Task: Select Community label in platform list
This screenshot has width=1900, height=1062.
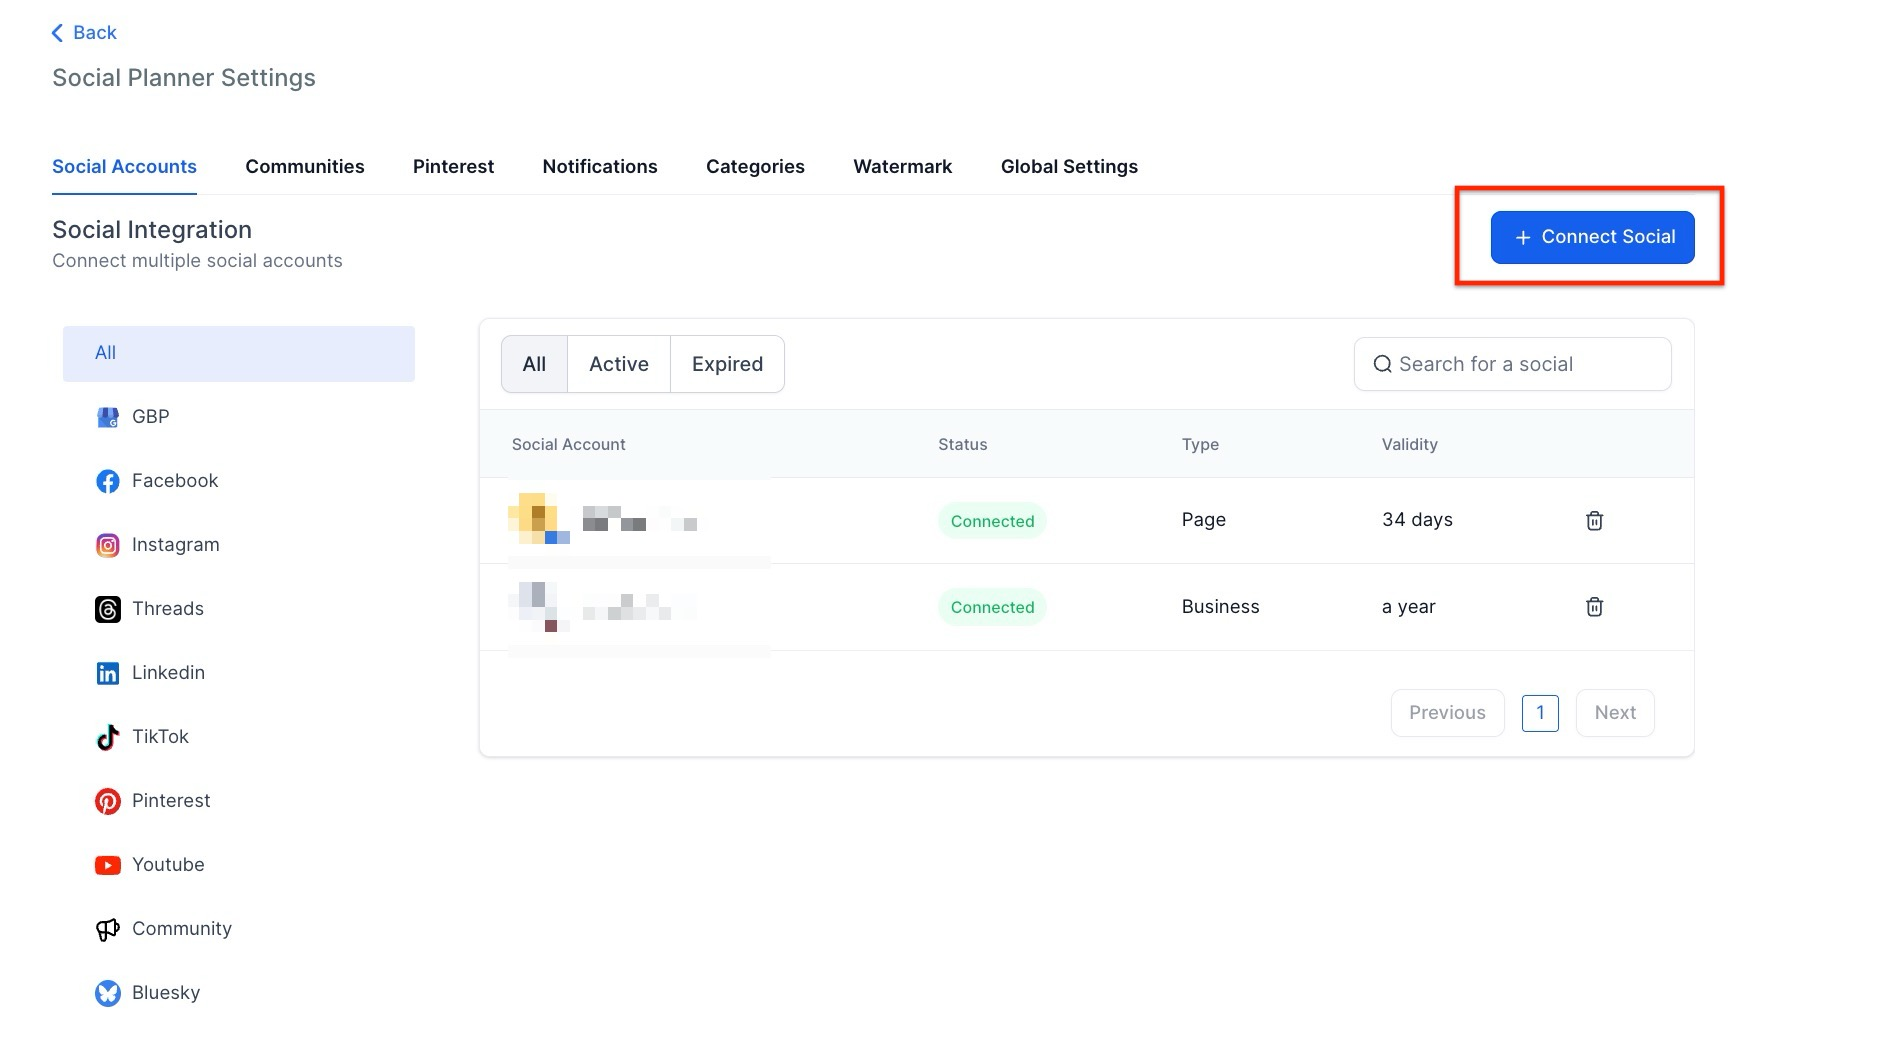Action: 182,929
